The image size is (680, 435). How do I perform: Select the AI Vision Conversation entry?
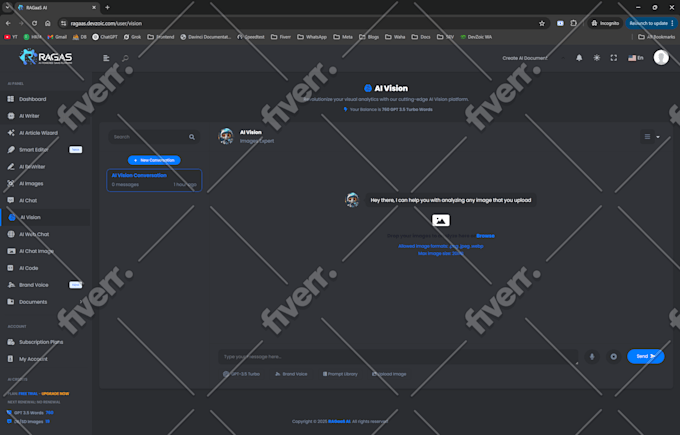point(154,180)
